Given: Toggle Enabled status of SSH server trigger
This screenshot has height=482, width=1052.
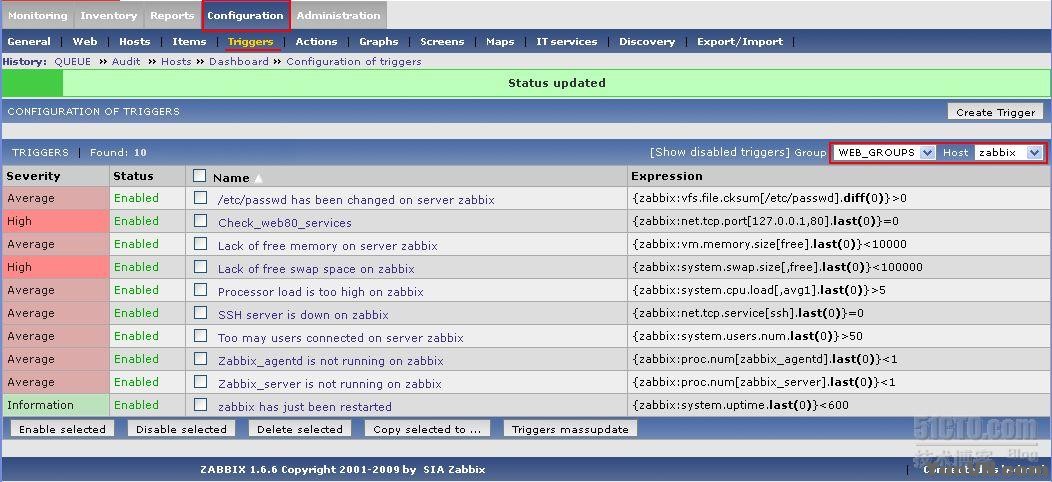Looking at the screenshot, I should pos(136,313).
